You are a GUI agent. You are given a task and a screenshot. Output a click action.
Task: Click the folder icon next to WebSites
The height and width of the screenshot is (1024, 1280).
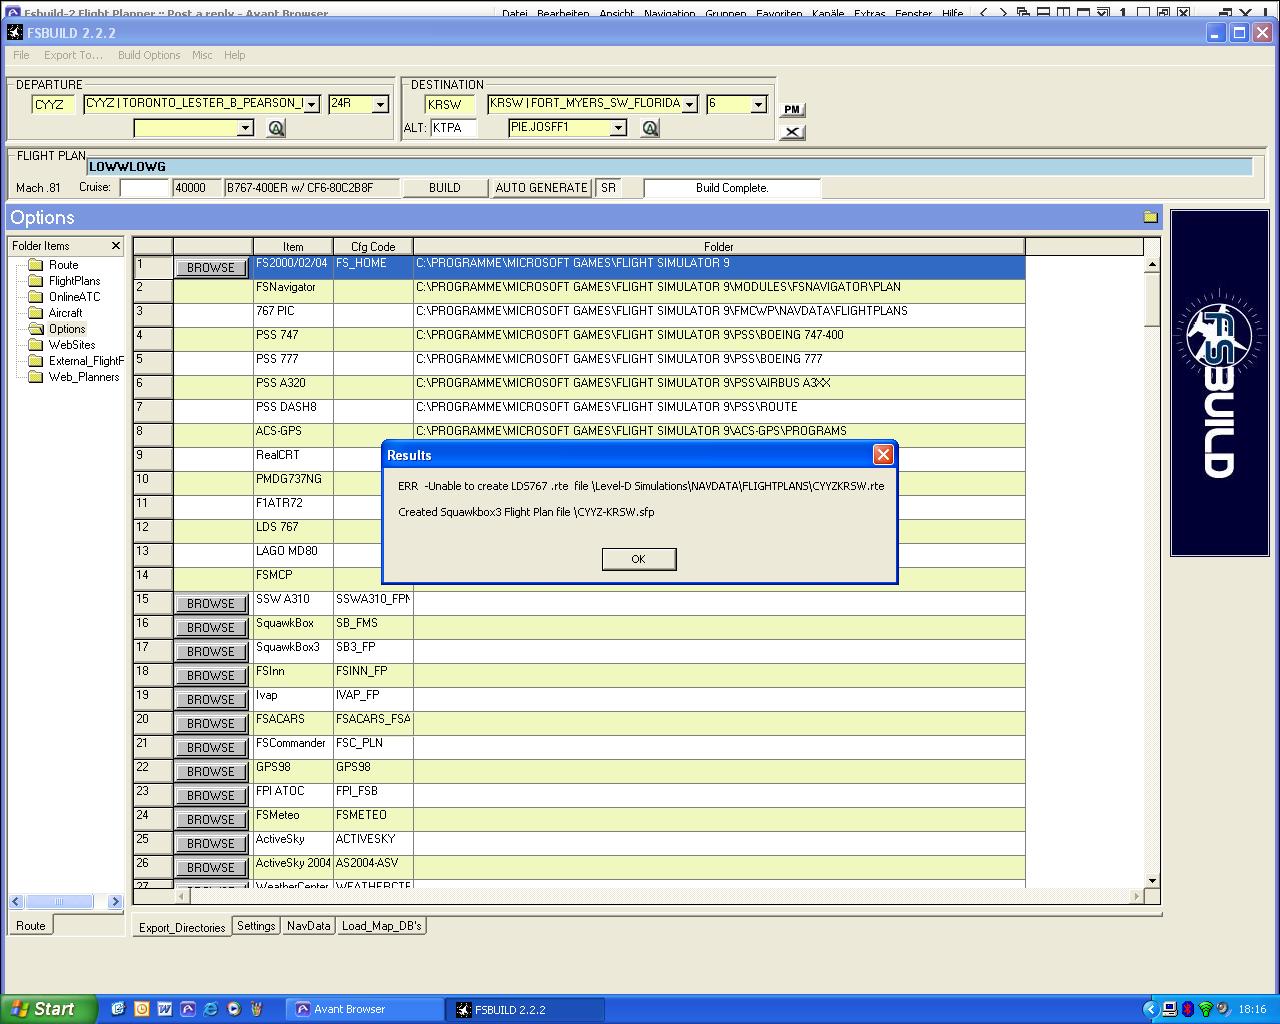[36, 345]
